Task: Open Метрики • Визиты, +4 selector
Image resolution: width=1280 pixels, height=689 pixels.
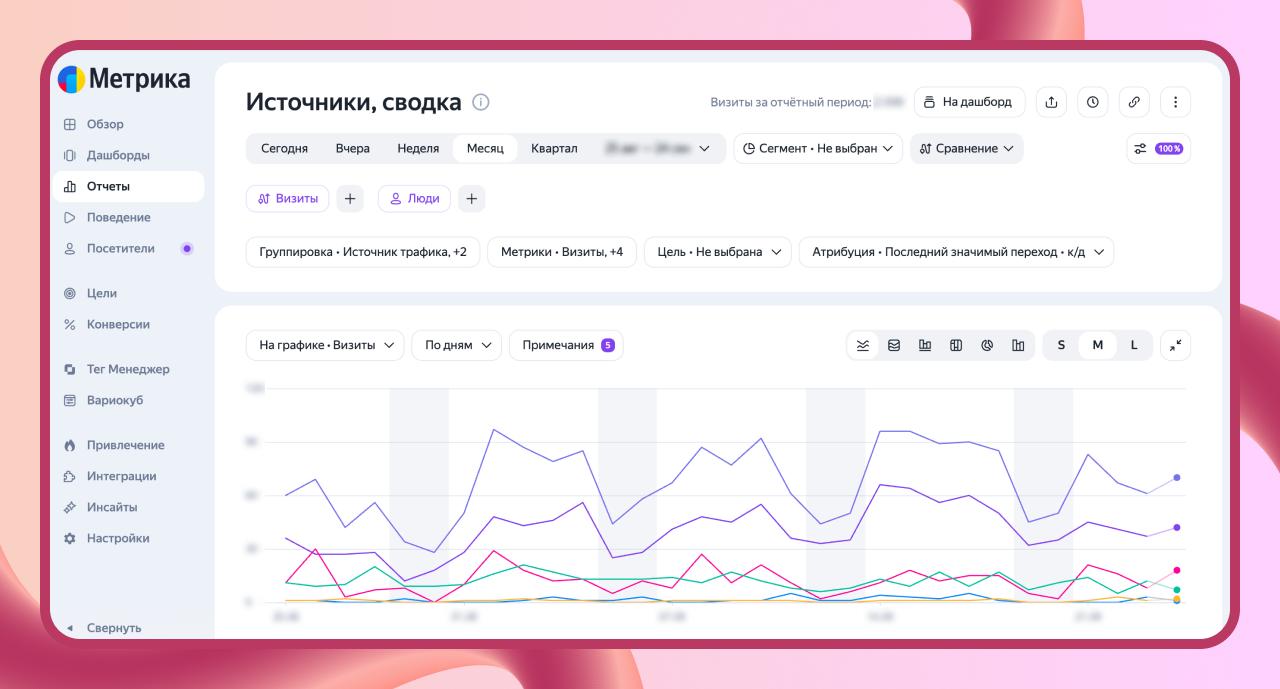Action: point(562,252)
